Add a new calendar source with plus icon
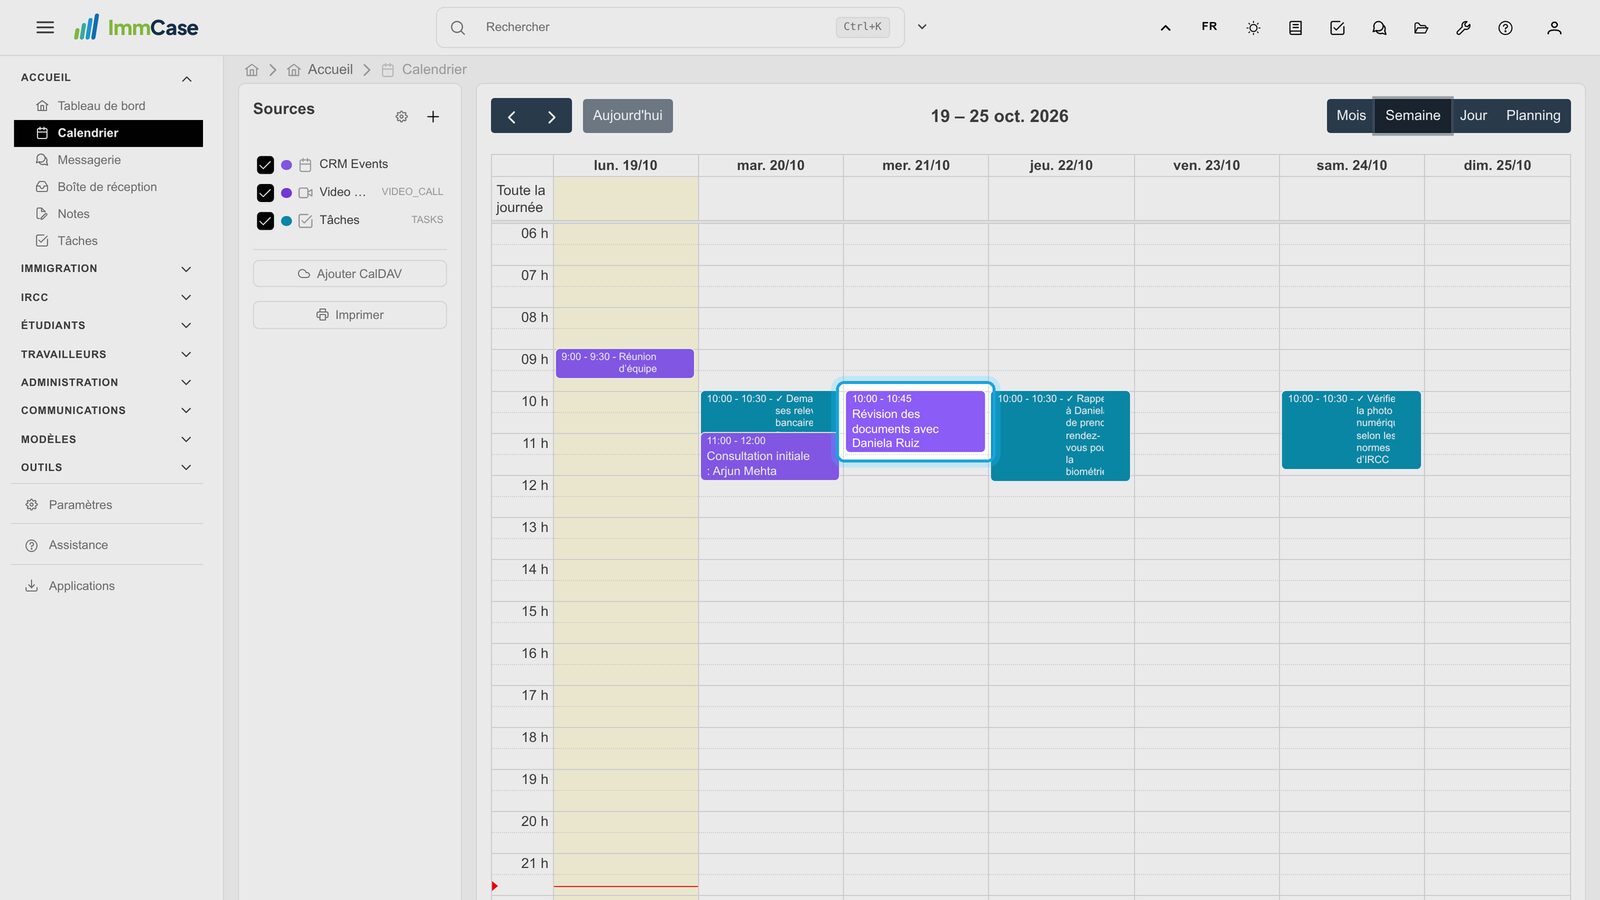1600x900 pixels. (433, 117)
